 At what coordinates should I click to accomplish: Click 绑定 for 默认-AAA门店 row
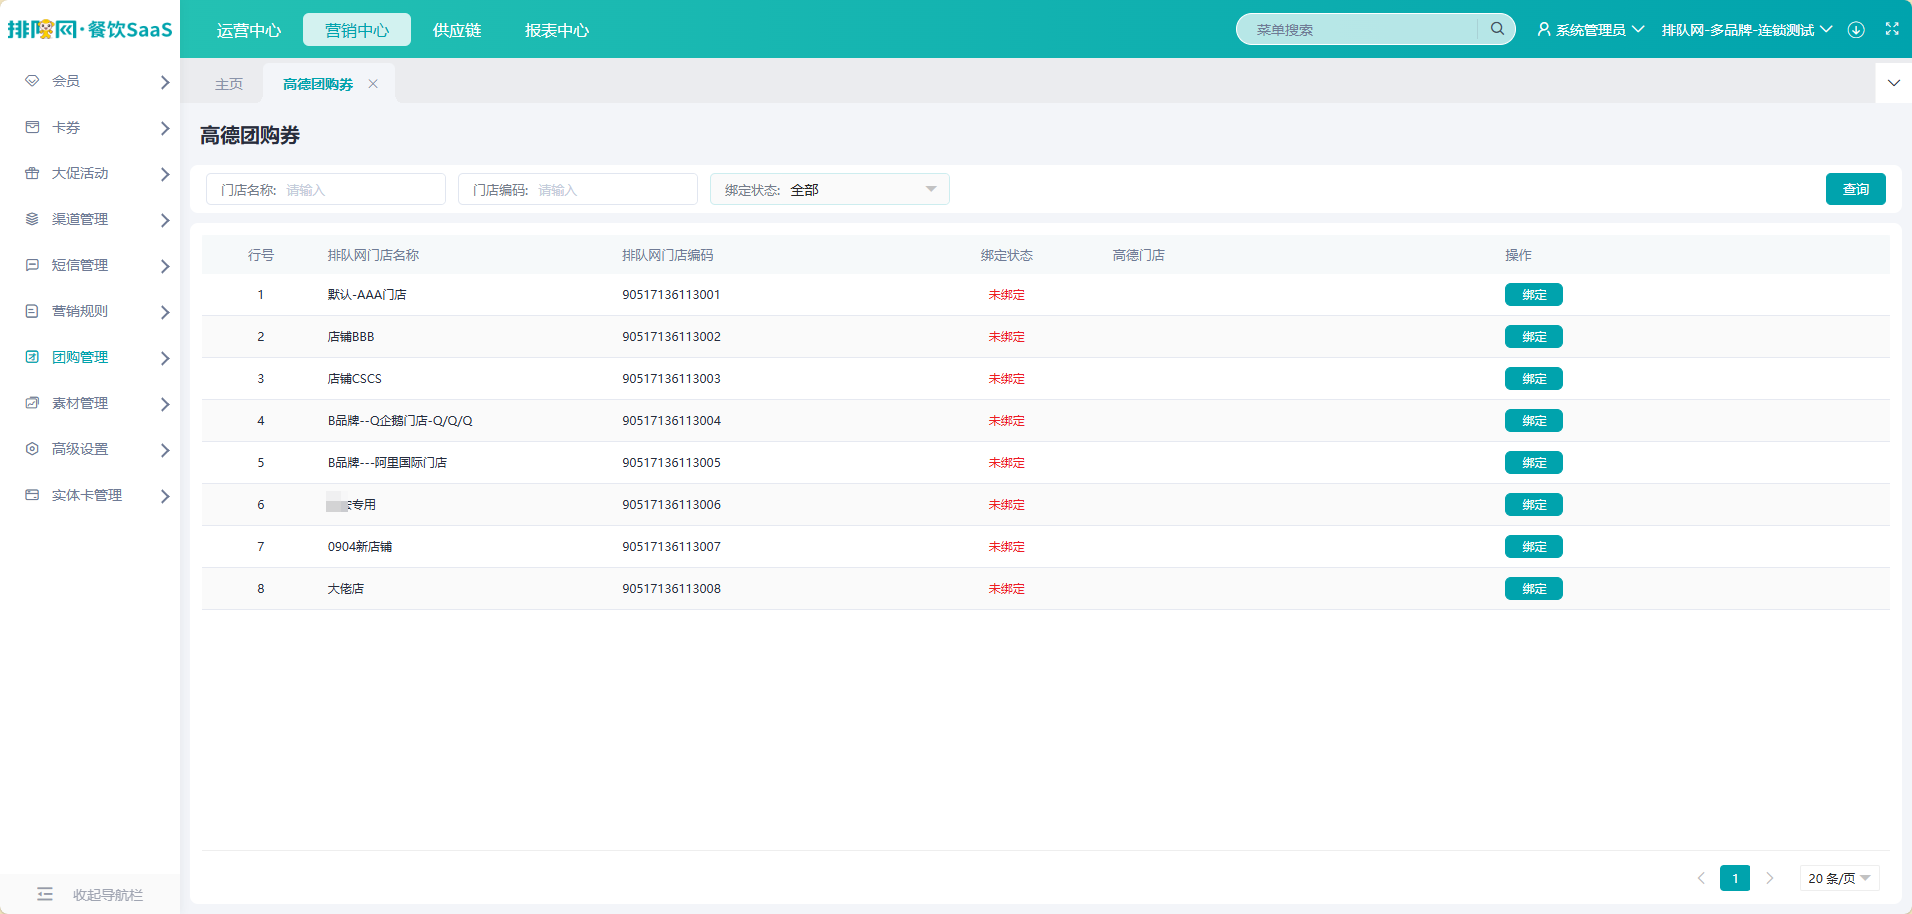1534,295
